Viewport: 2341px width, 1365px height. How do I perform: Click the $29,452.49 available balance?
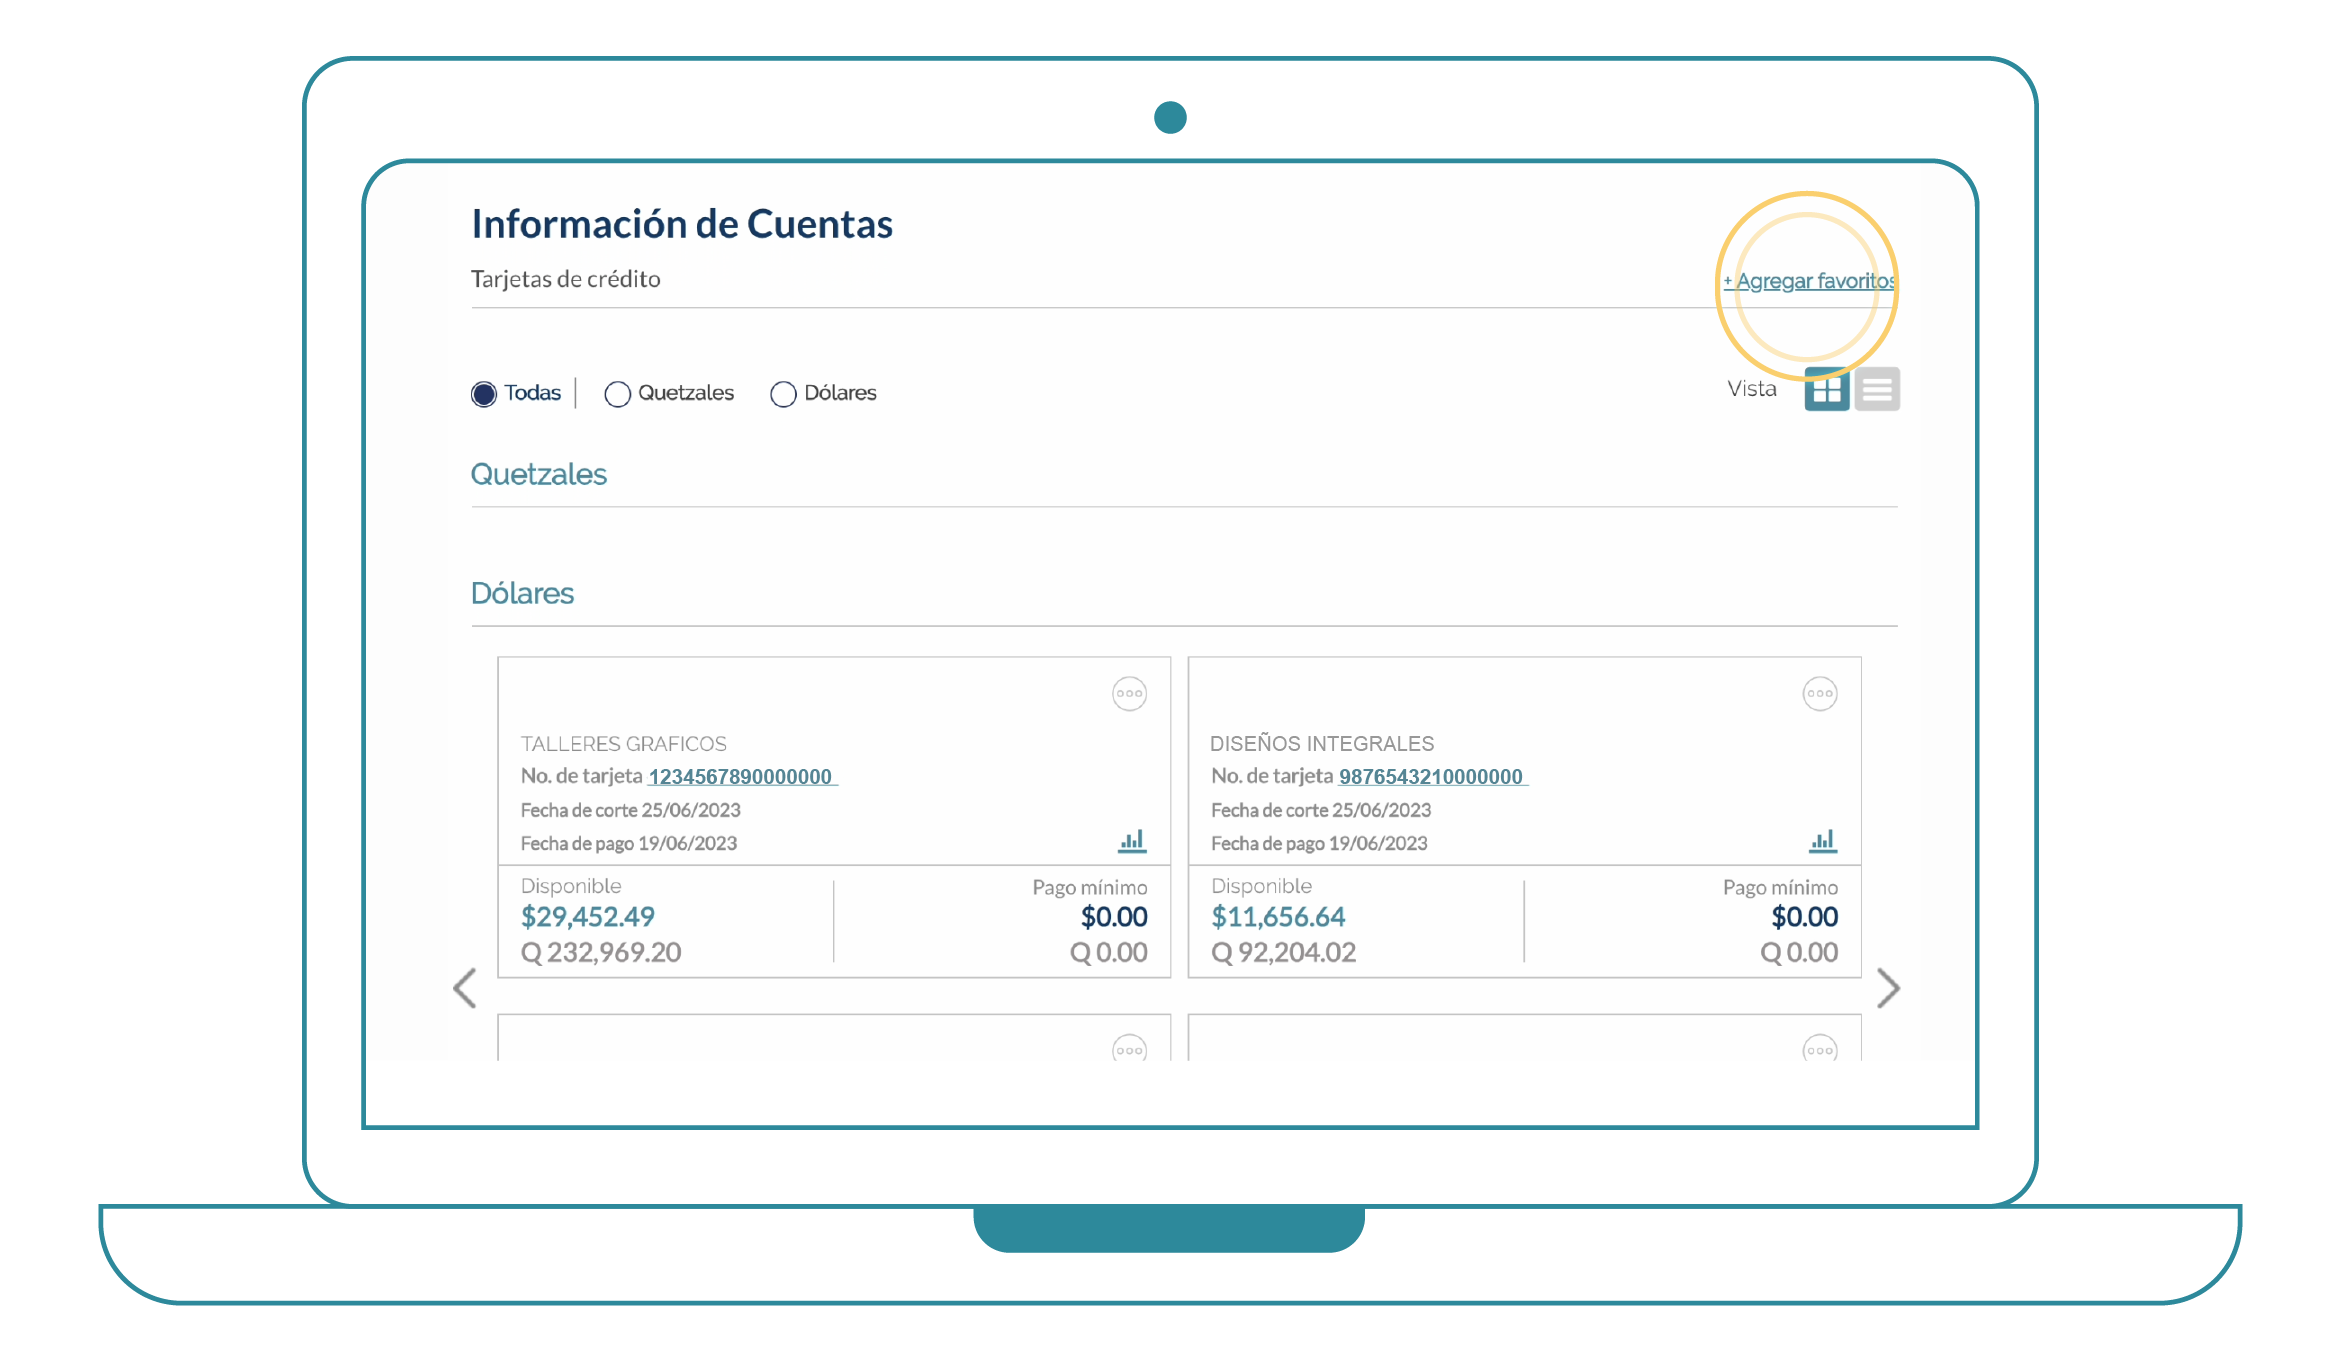click(x=588, y=916)
